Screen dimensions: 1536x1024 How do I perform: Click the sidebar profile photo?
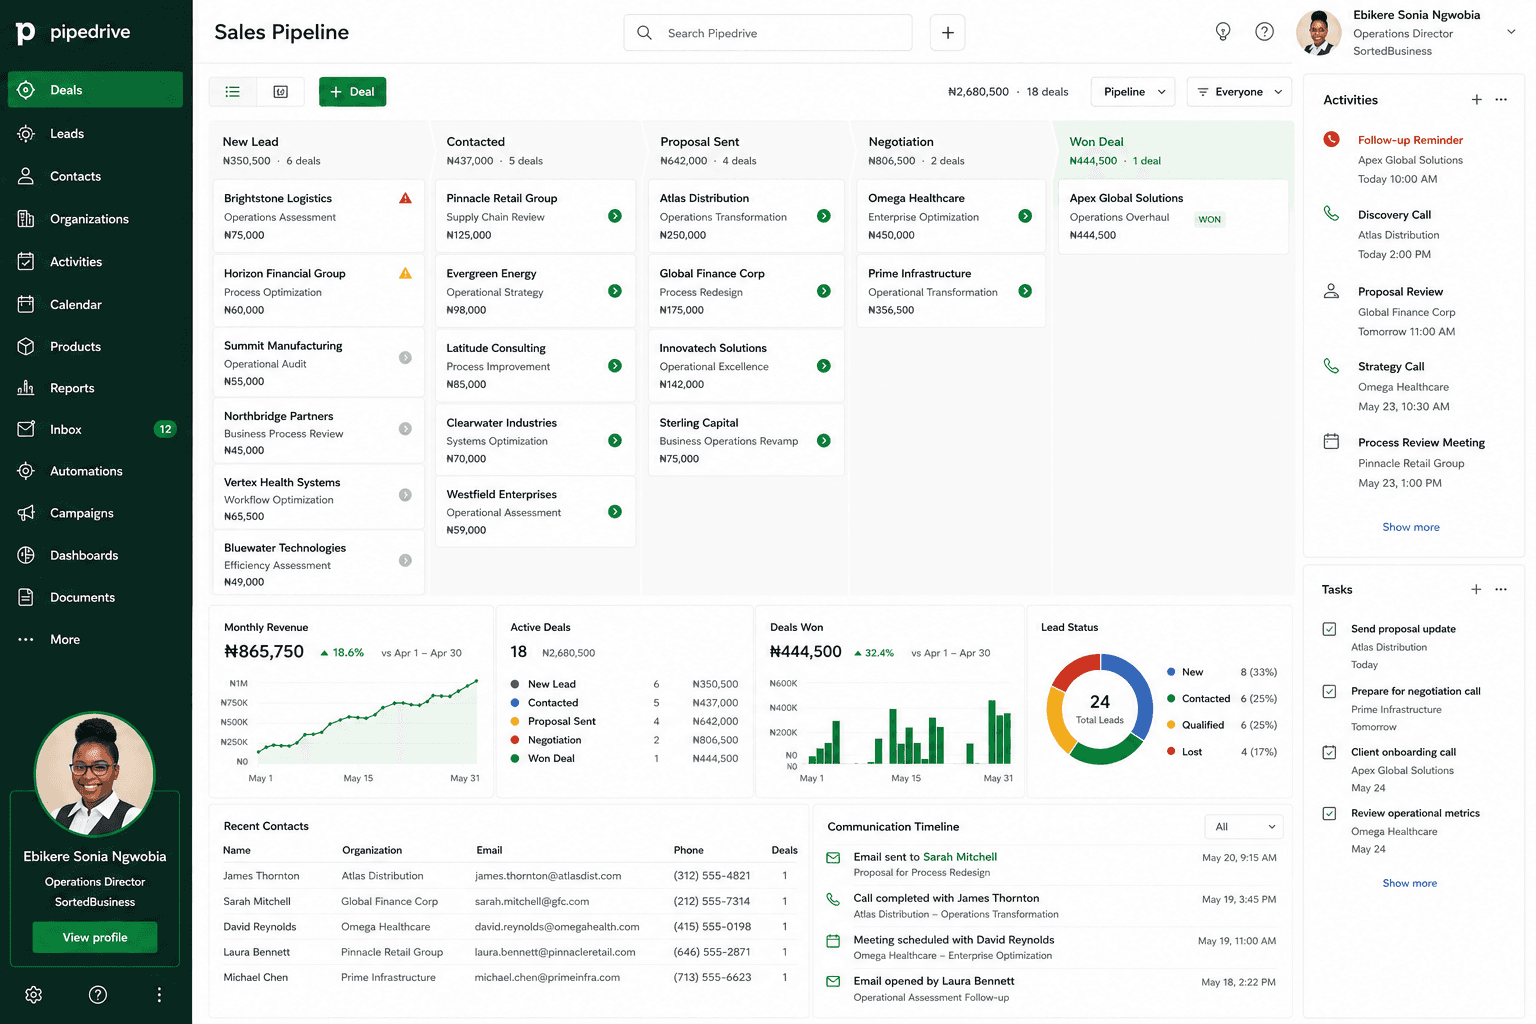pos(95,774)
